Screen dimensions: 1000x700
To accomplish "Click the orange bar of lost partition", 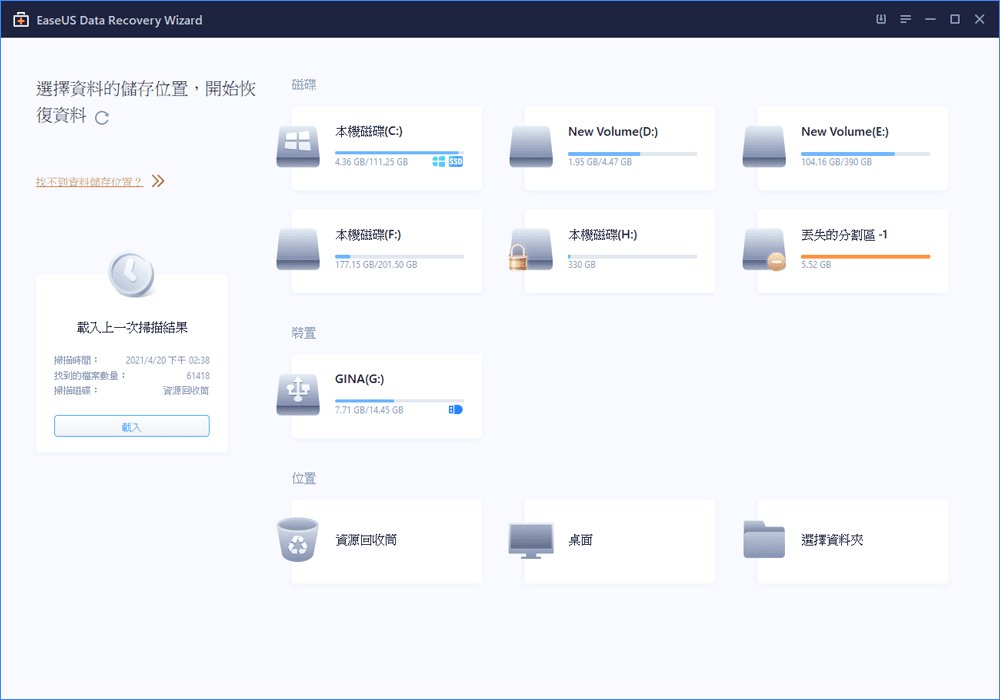I will pos(865,256).
